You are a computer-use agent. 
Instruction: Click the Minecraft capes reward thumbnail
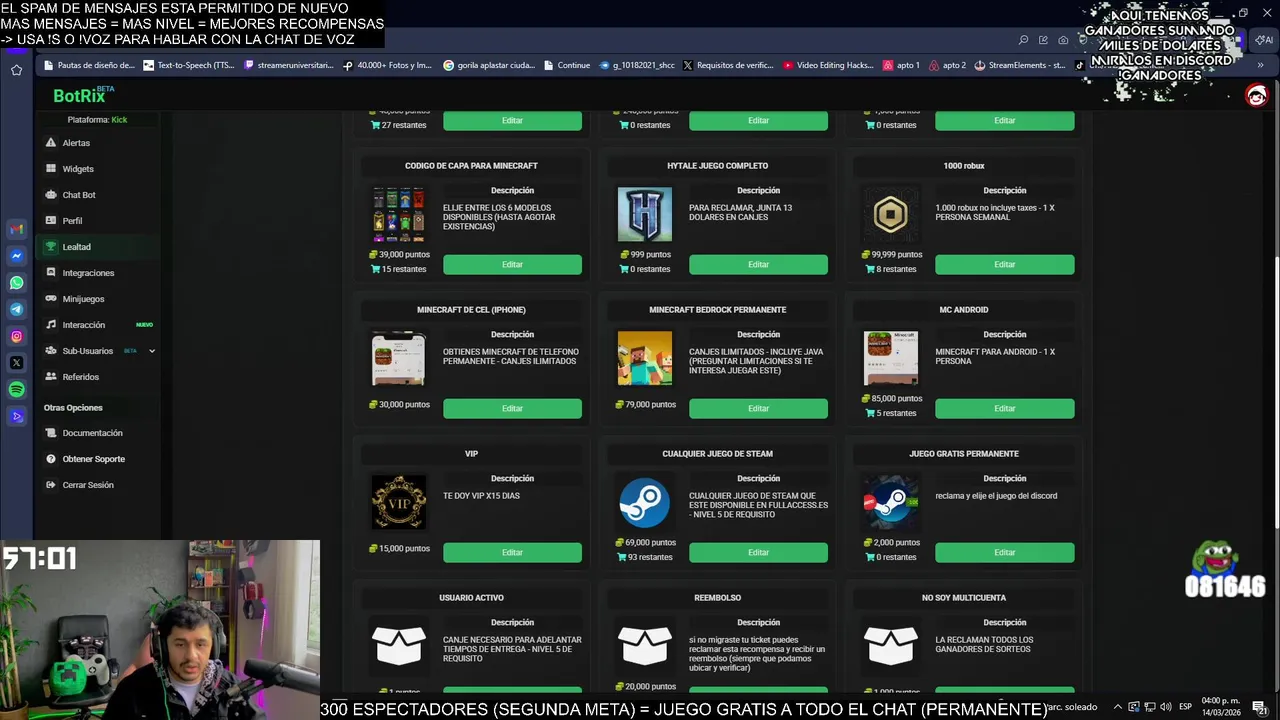[399, 214]
